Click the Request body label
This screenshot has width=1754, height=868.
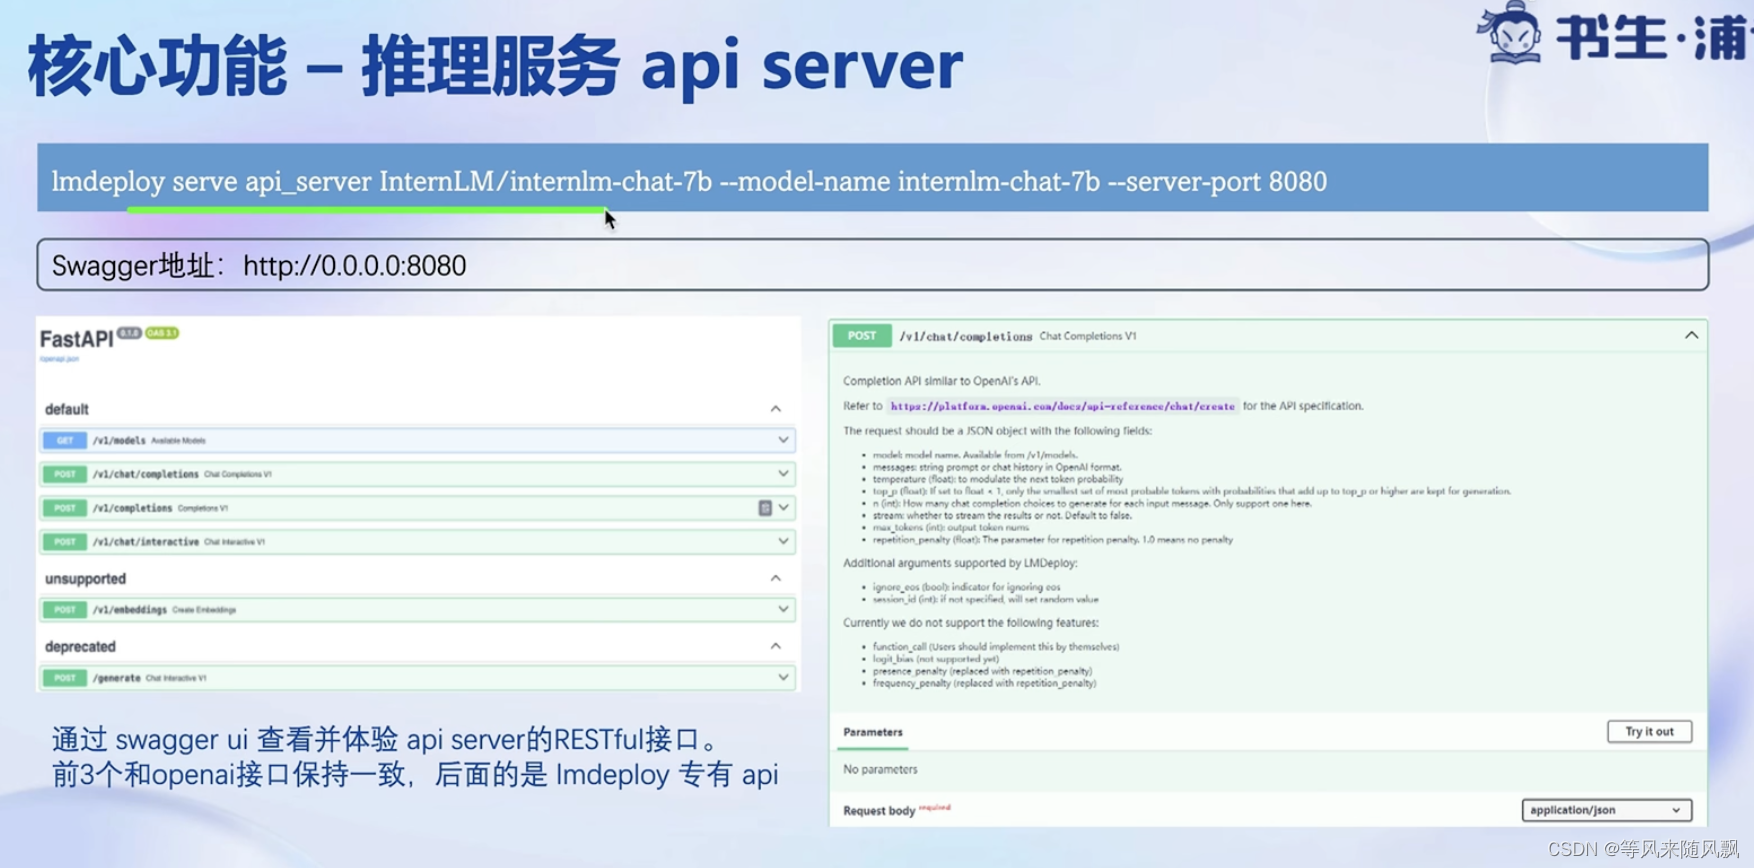(879, 811)
